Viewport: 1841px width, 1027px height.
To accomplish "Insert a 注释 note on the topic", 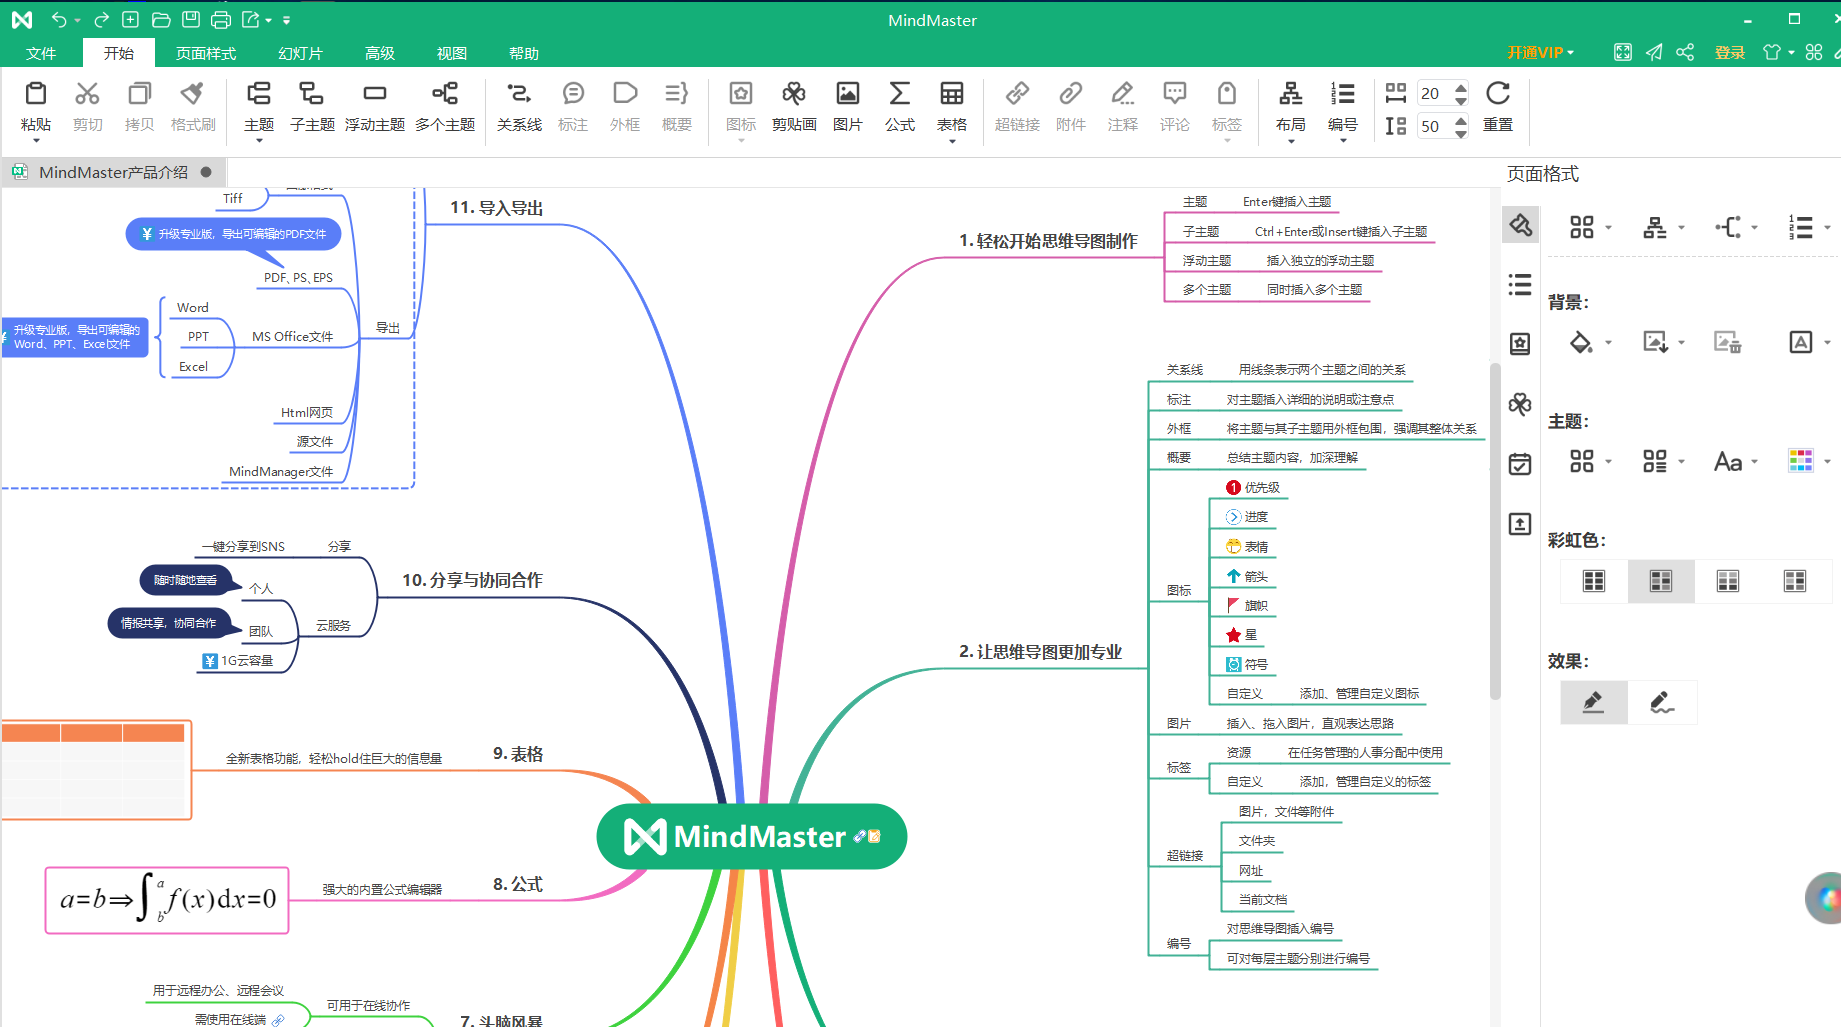I will (x=1122, y=105).
